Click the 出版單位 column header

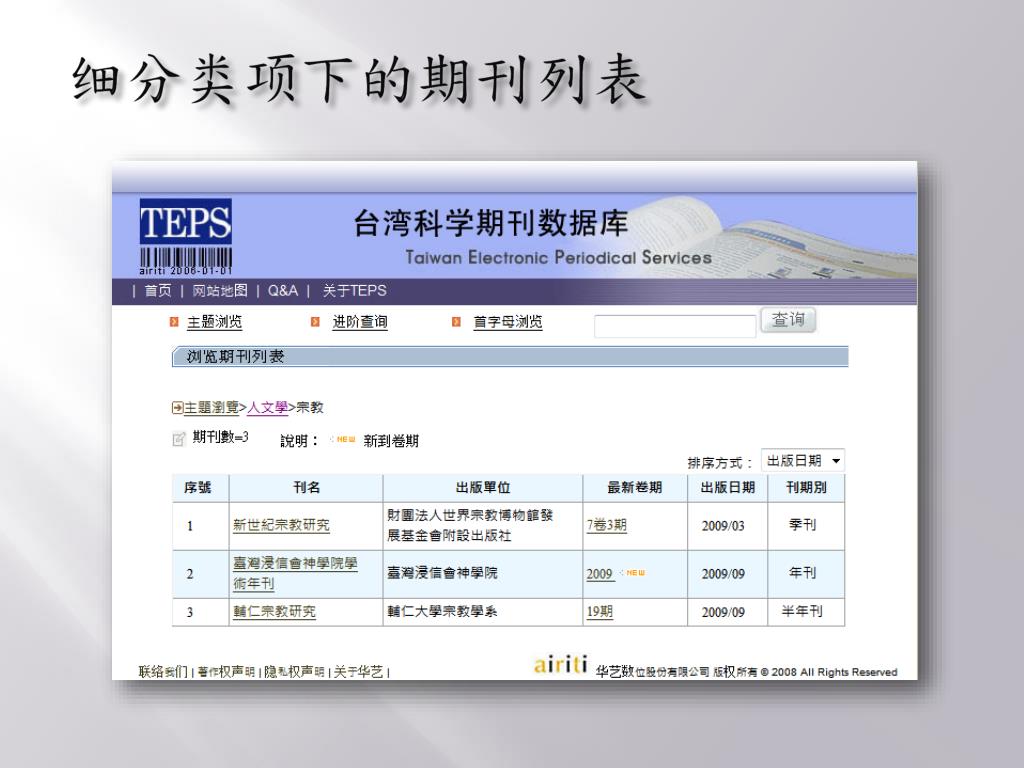click(483, 488)
